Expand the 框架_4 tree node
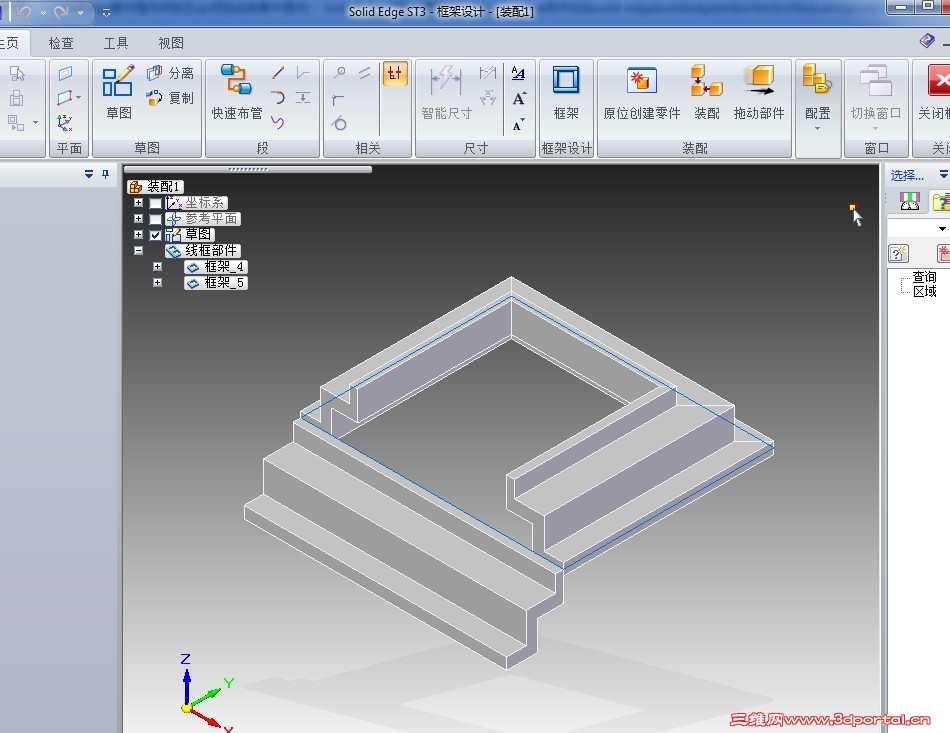 [158, 267]
